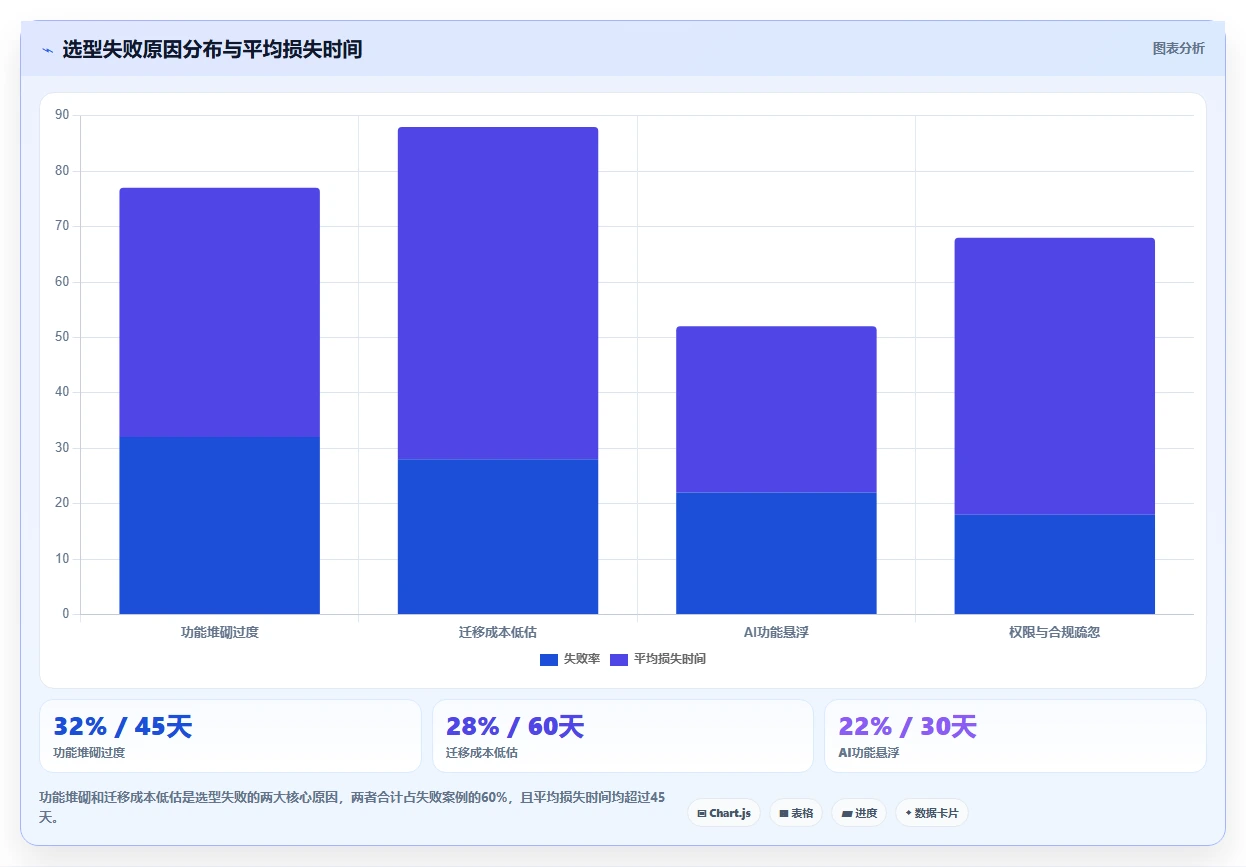Click the y-axis value 50
This screenshot has width=1246, height=867.
(x=62, y=337)
